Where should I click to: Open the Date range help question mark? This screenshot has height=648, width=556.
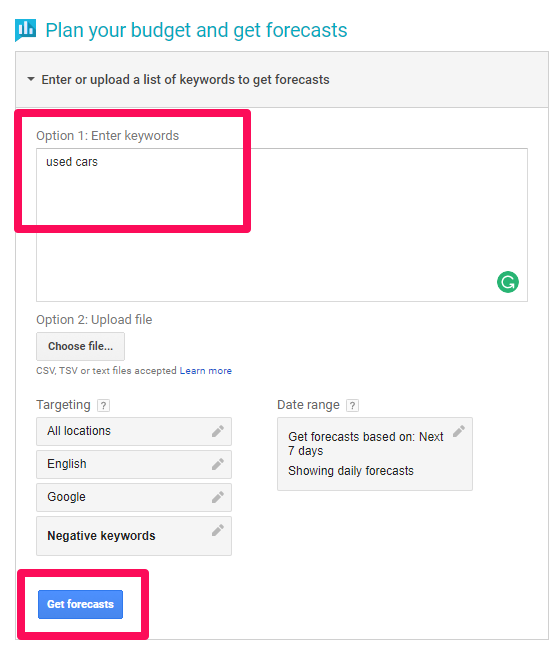pyautogui.click(x=352, y=405)
